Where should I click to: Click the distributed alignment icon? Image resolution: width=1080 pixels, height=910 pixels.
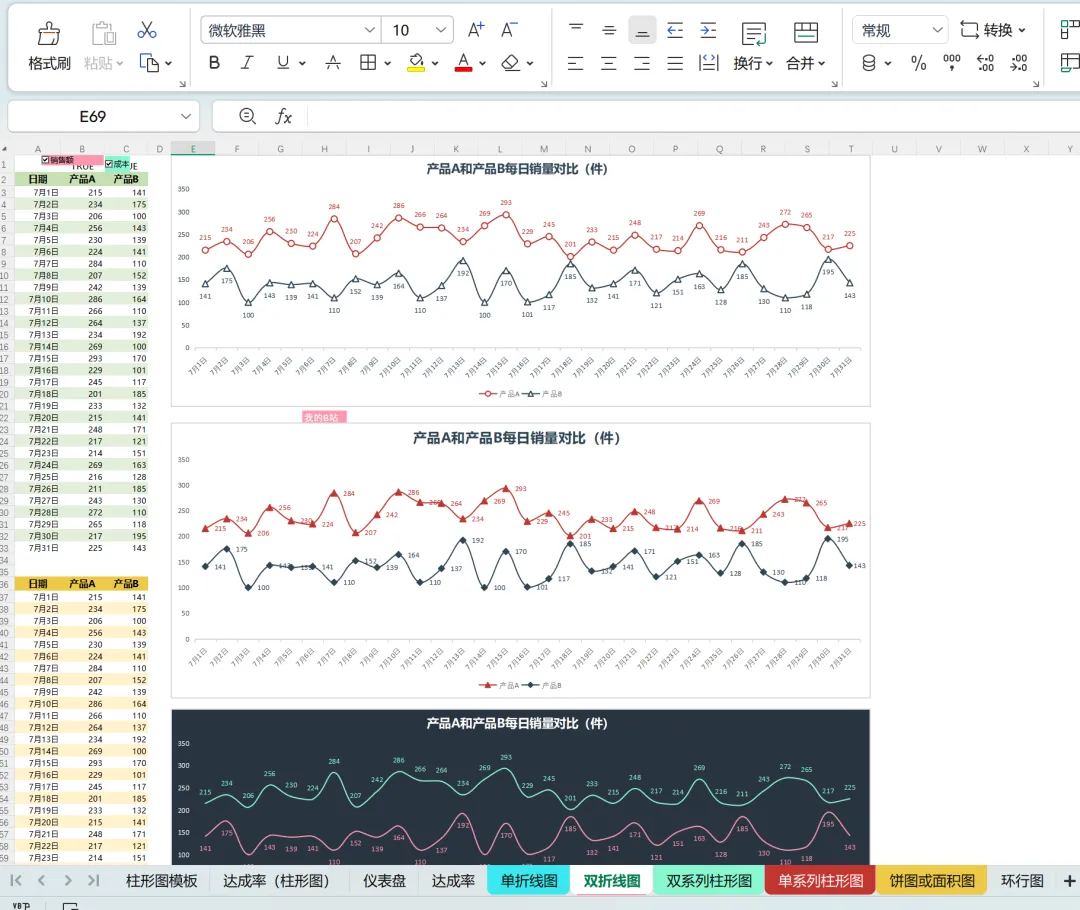click(x=709, y=63)
